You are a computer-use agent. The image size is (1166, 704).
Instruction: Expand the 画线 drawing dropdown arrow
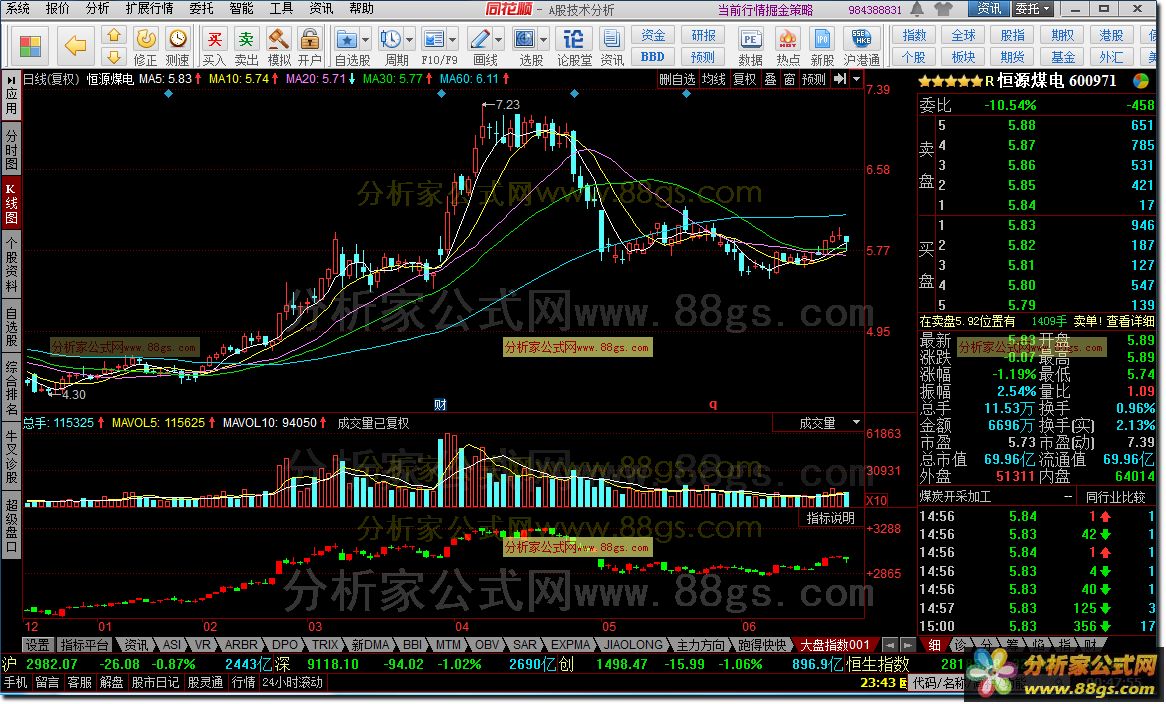pos(498,39)
